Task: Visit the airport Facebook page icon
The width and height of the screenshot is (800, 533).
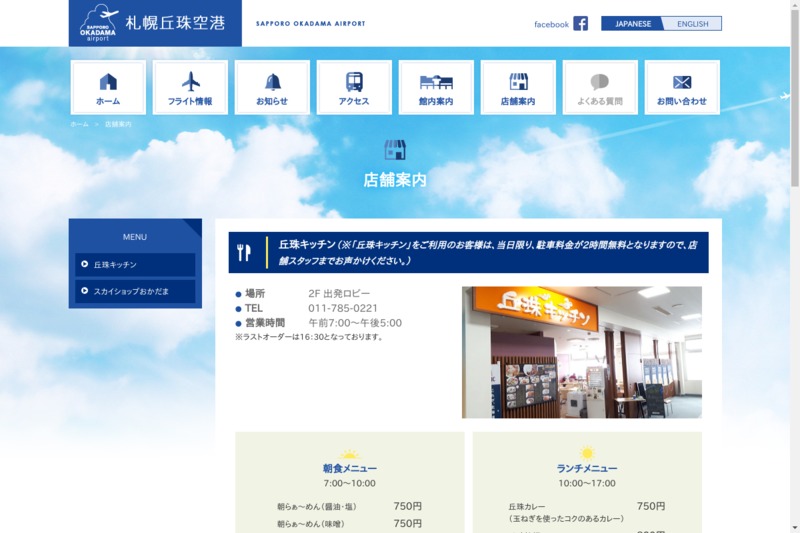Action: tap(580, 24)
